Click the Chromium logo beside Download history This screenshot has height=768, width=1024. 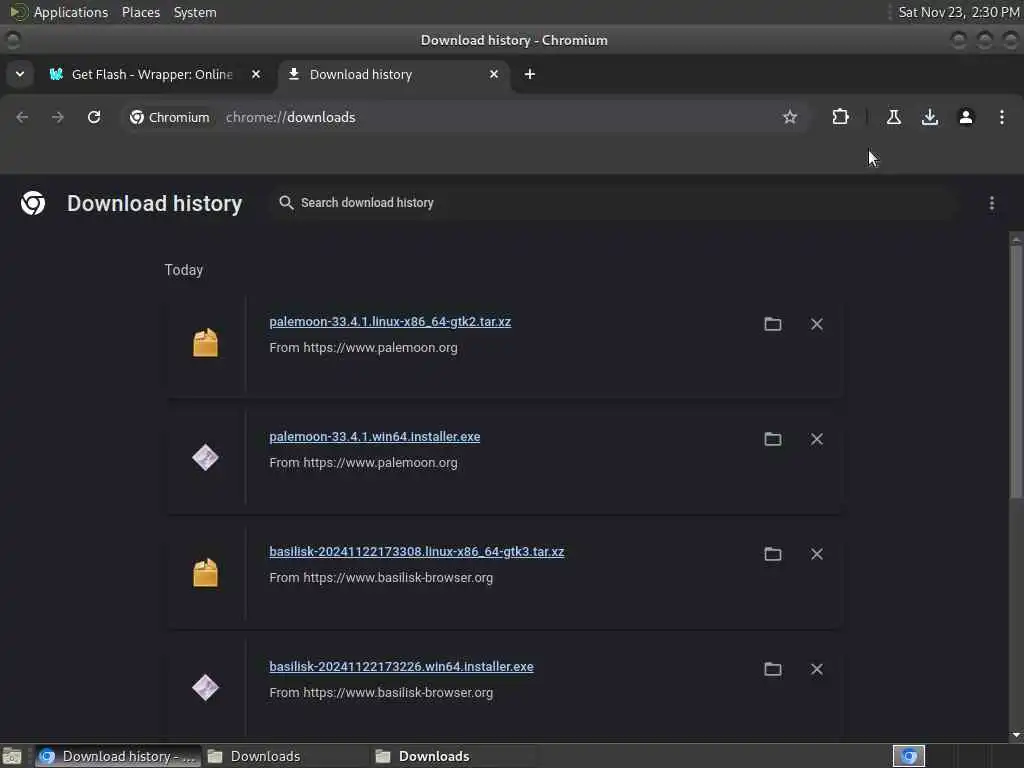coord(33,203)
